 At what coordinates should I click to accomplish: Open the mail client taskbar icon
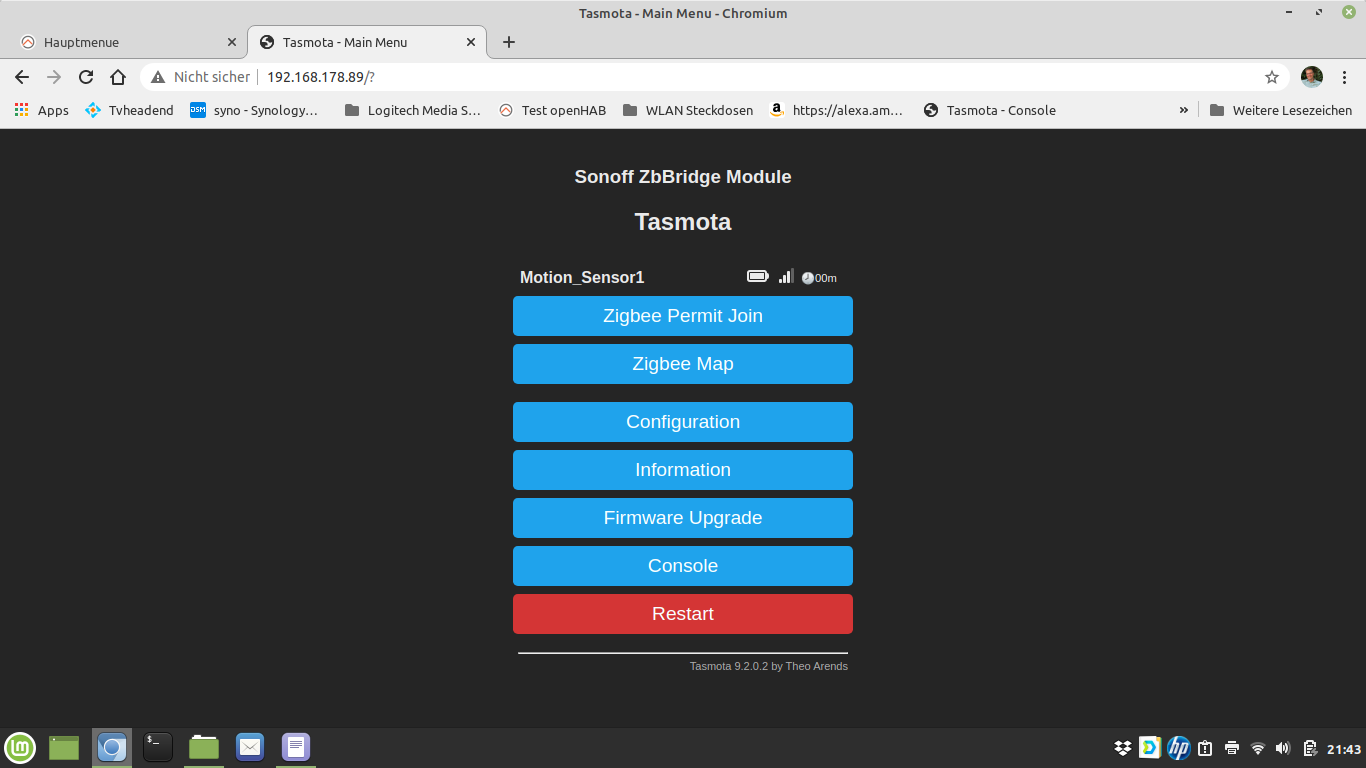pos(250,747)
